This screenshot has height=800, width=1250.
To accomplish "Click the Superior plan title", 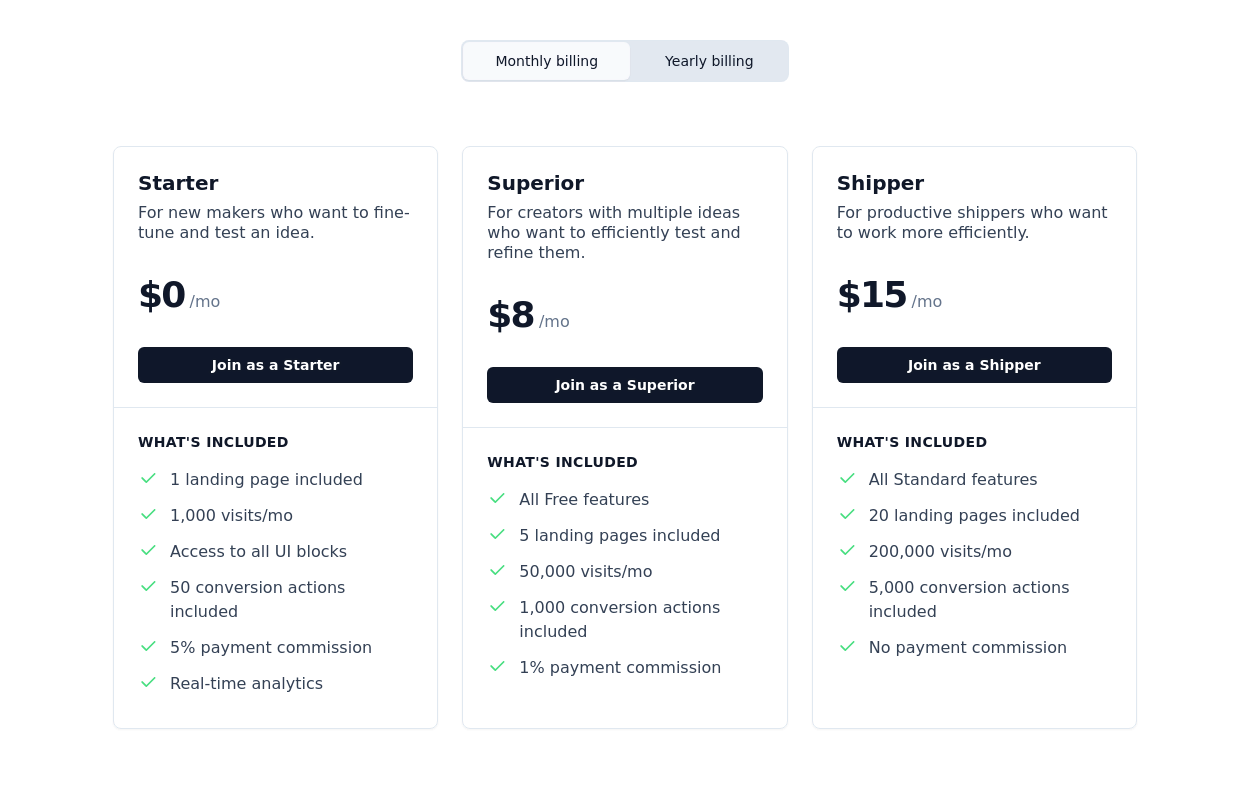I will [536, 183].
